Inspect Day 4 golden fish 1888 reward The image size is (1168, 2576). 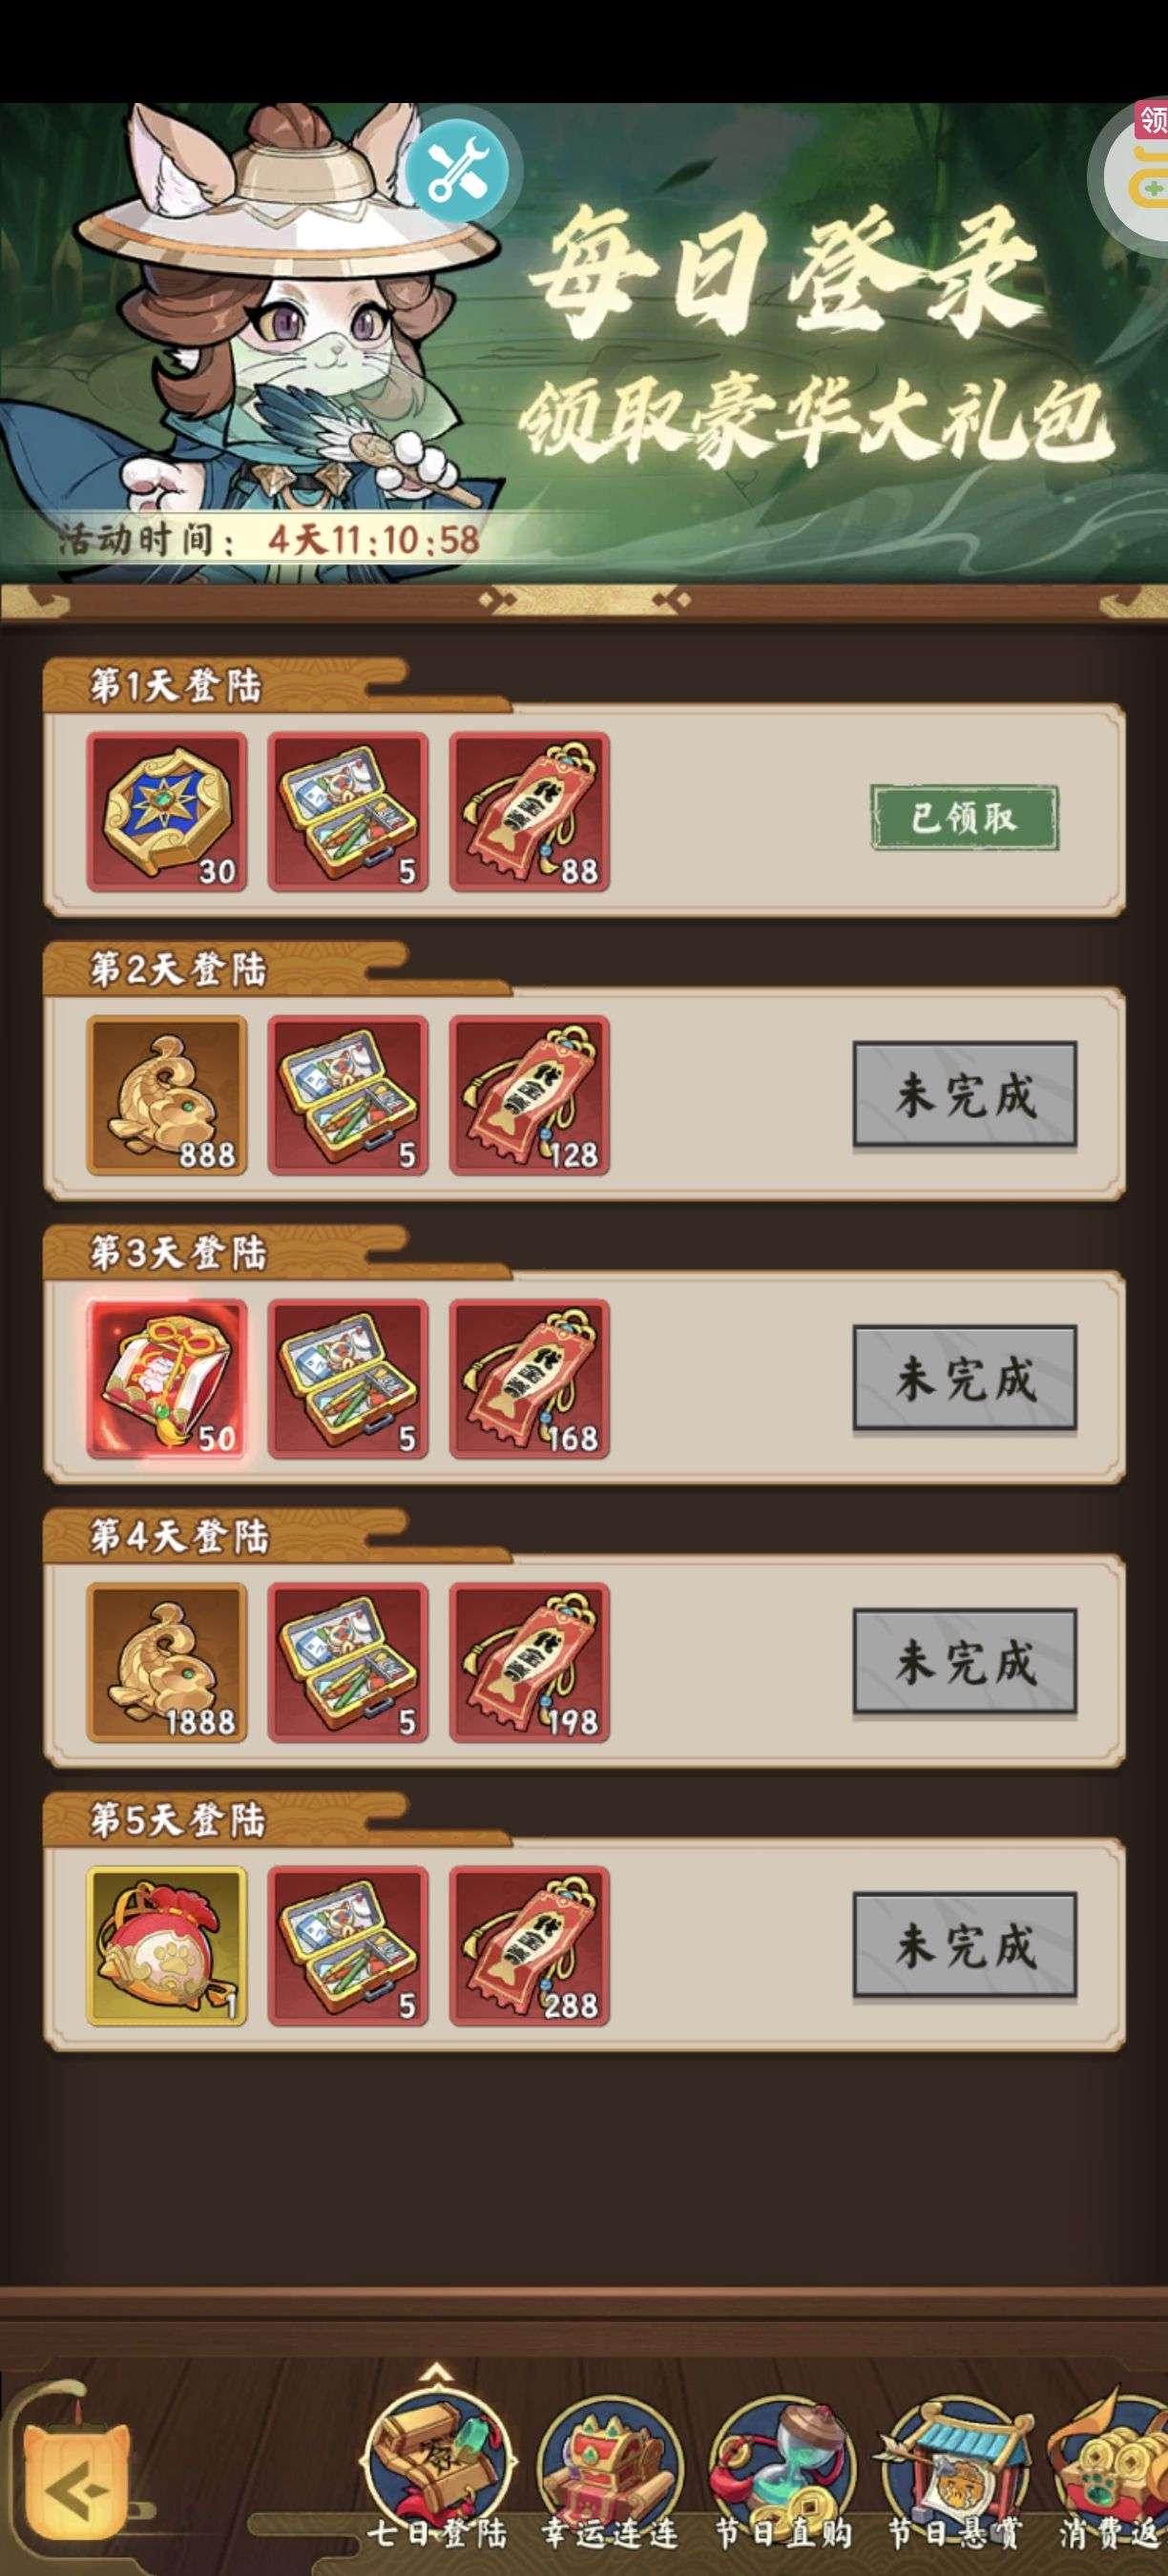(x=167, y=1662)
